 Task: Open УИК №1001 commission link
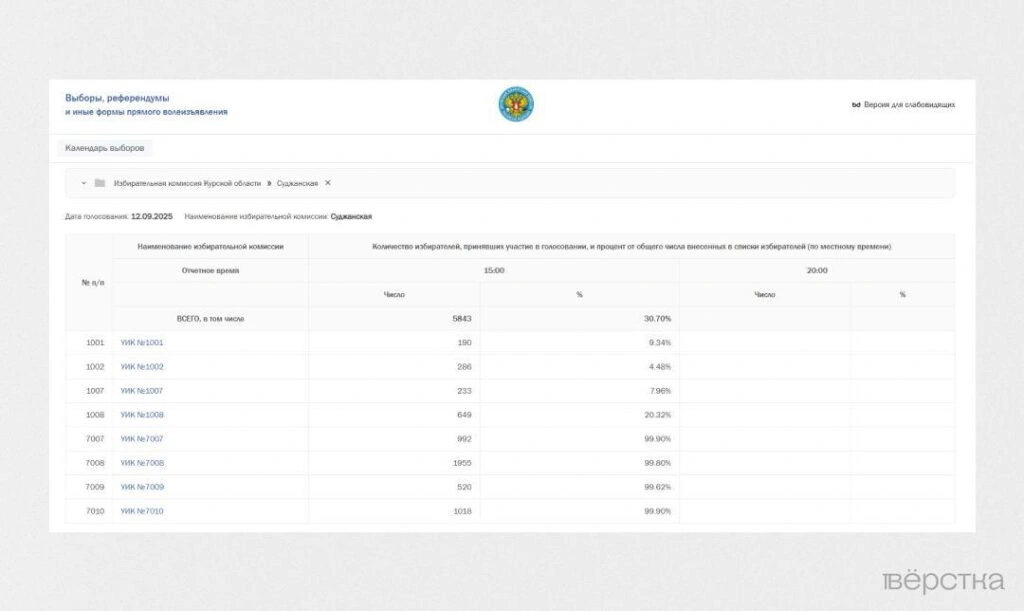coord(142,343)
